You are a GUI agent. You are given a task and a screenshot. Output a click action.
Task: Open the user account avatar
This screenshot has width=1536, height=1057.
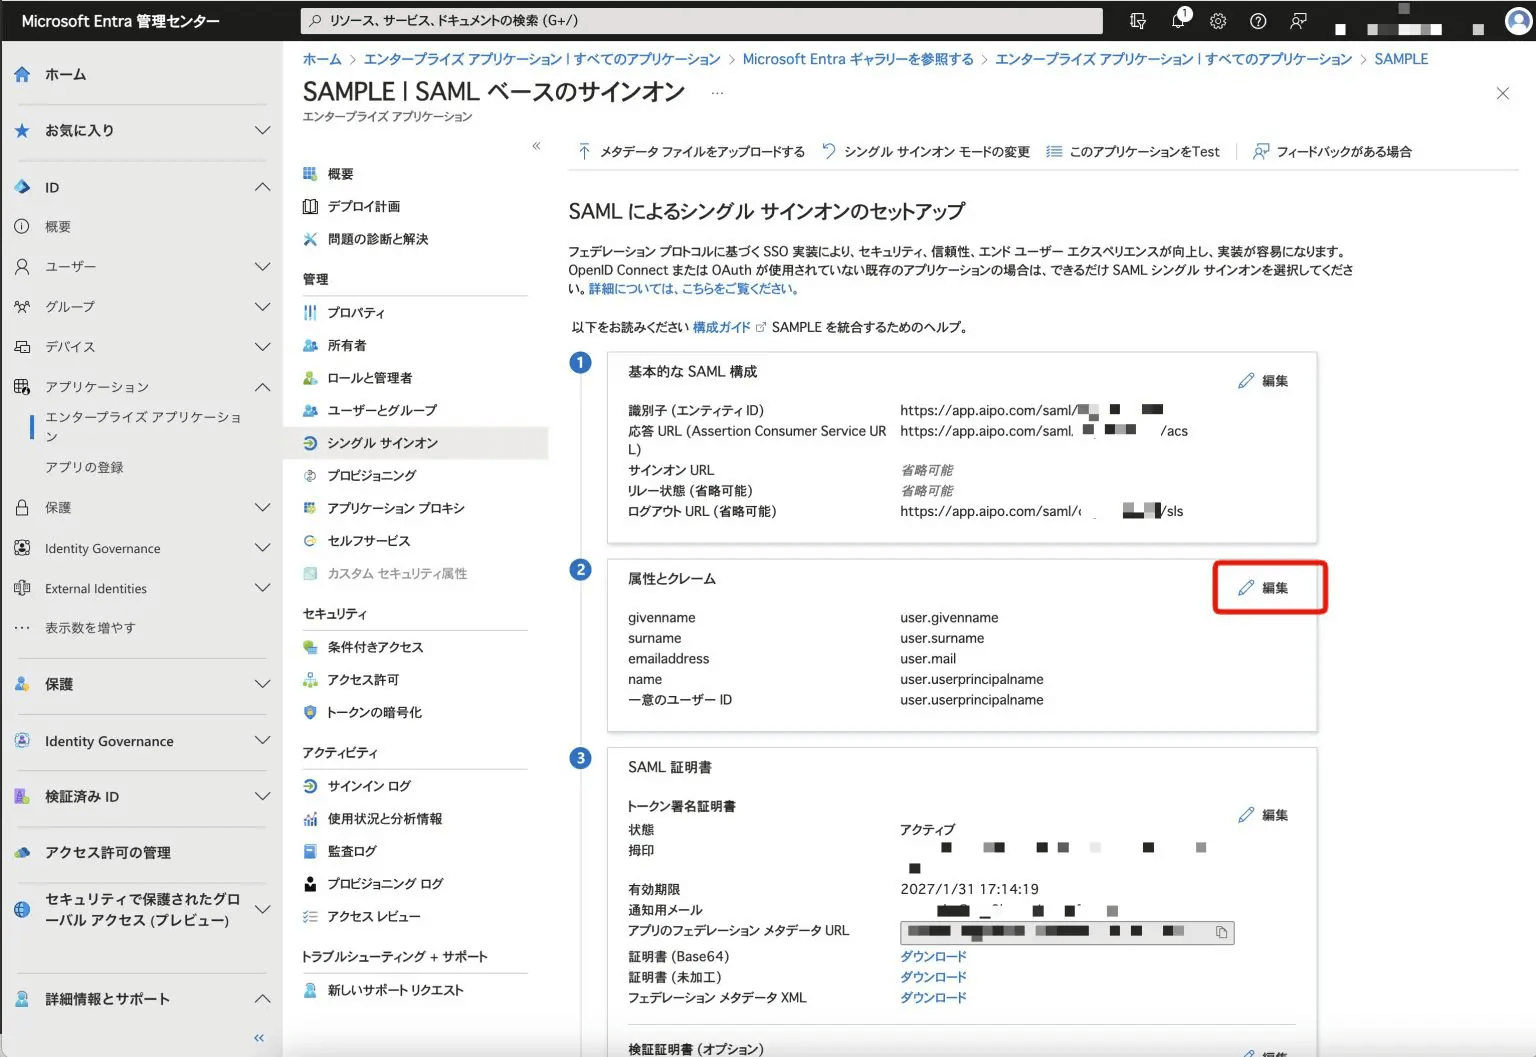click(1520, 20)
